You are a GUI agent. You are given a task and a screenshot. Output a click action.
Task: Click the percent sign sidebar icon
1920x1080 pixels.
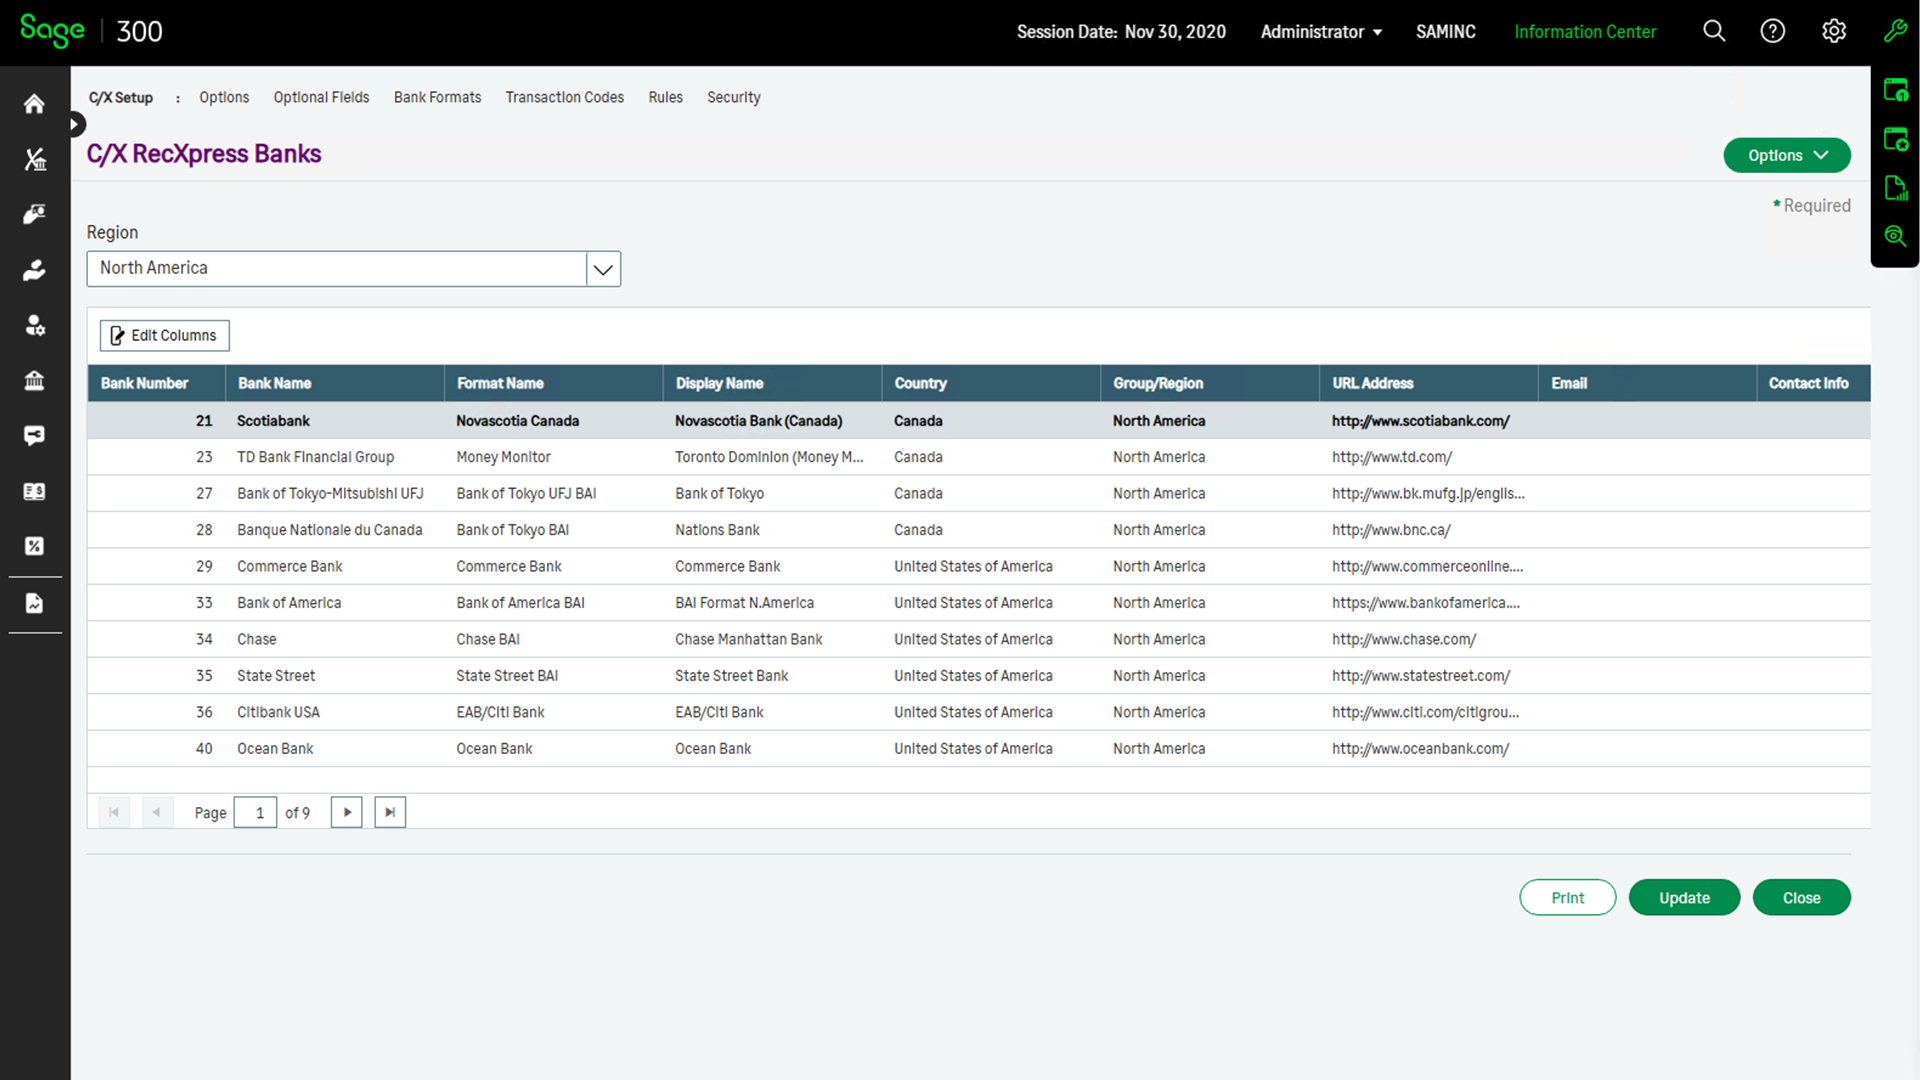[x=34, y=546]
